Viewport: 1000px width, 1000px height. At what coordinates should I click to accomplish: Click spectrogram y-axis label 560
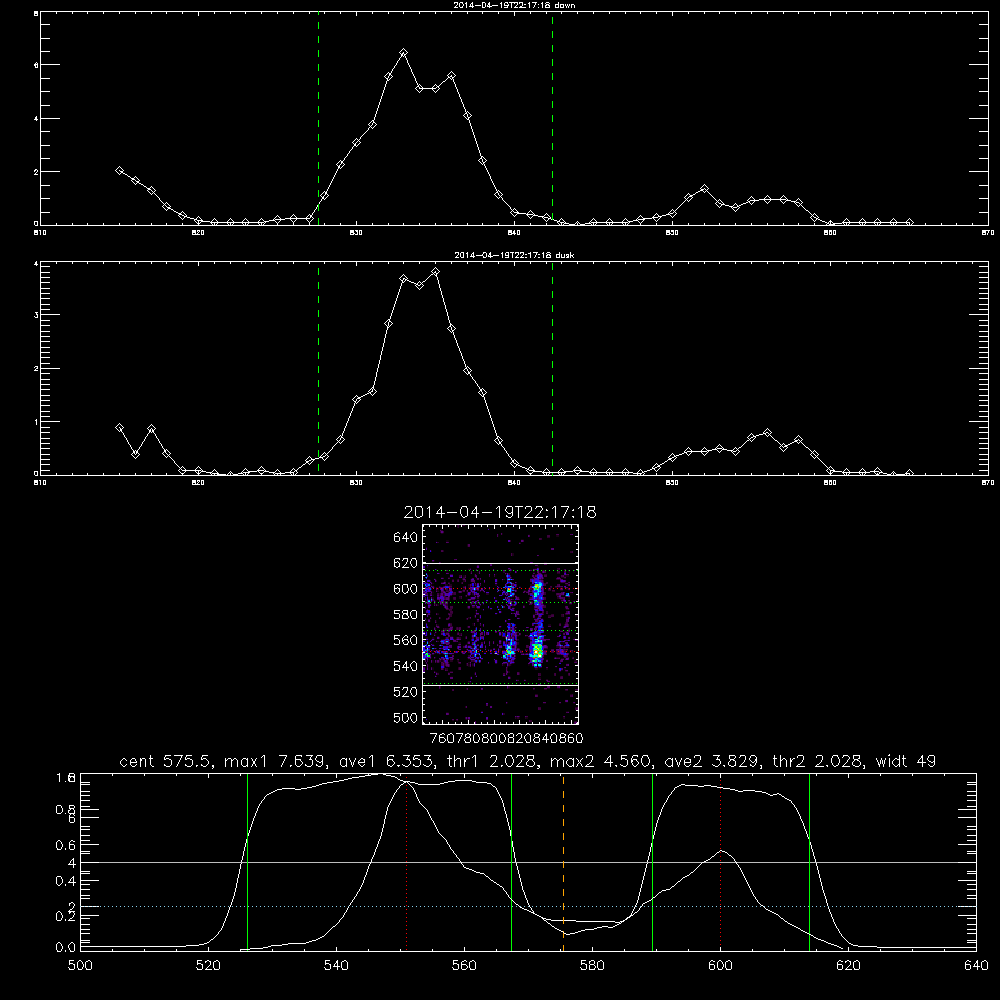[406, 640]
